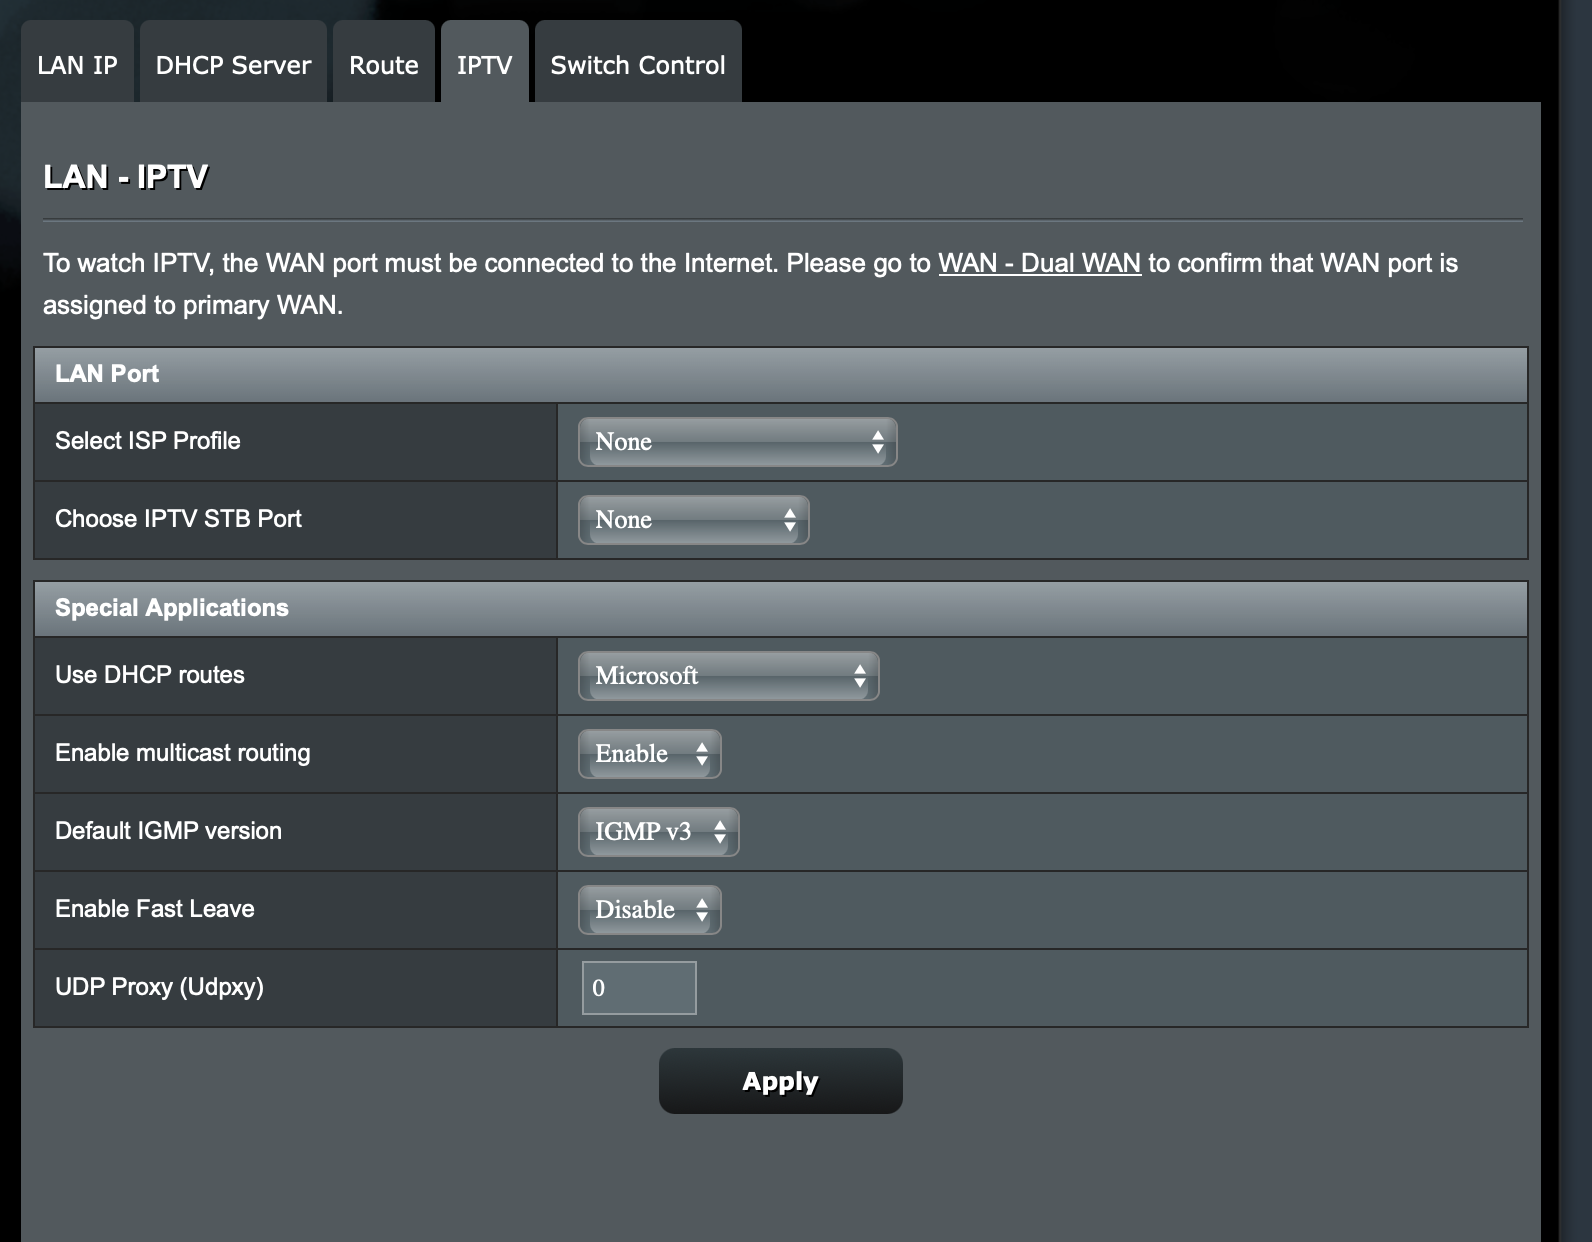Open the Switch Control tab
Screen dimensions: 1592x1242
pos(638,62)
